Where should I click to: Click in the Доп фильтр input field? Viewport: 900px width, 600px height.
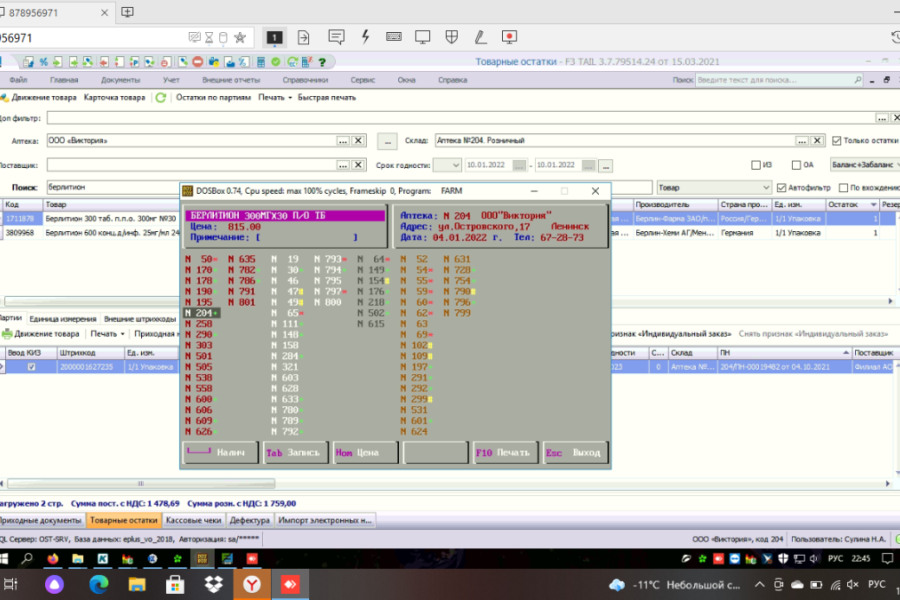[x=461, y=118]
